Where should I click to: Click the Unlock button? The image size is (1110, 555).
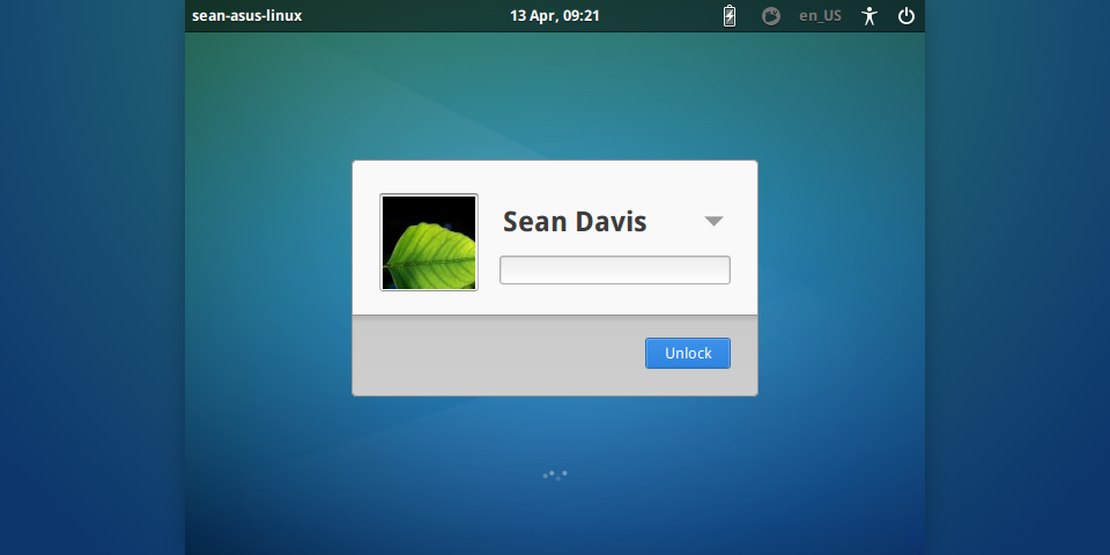tap(687, 353)
